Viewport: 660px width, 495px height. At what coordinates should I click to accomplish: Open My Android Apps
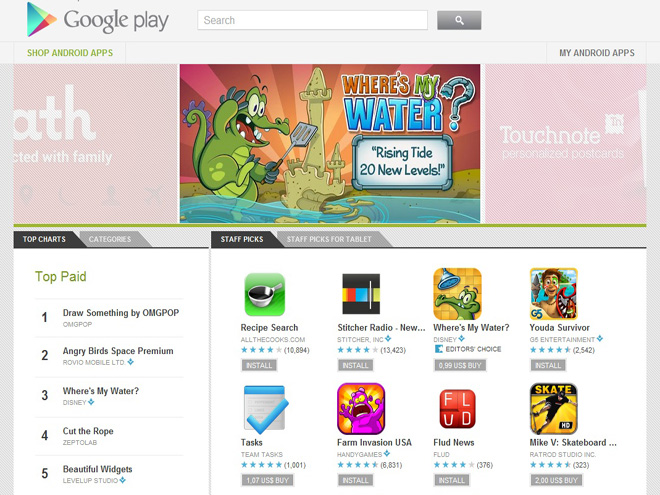coord(596,53)
